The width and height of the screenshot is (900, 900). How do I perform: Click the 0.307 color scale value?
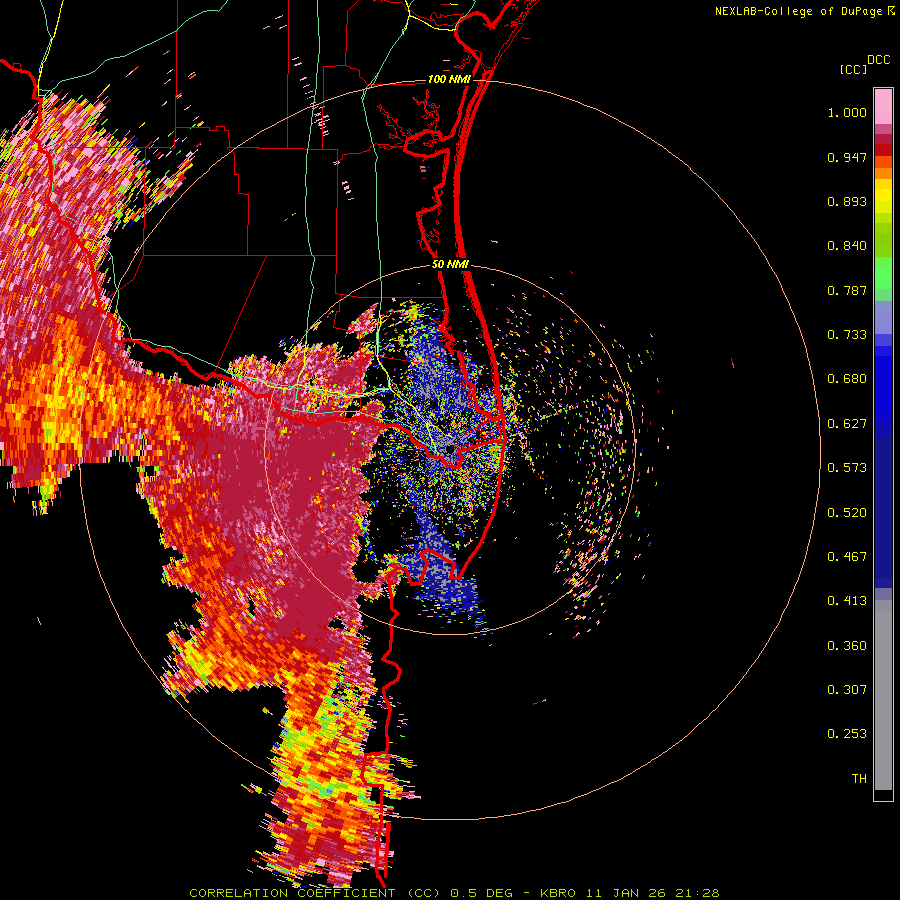pos(847,690)
